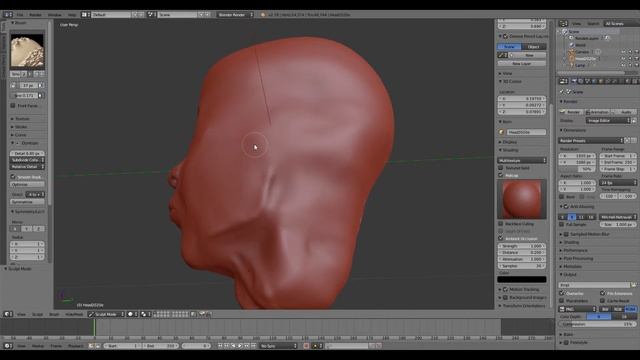This screenshot has height=360, width=640.
Task: Click the Render button in properties
Action: coord(571,112)
